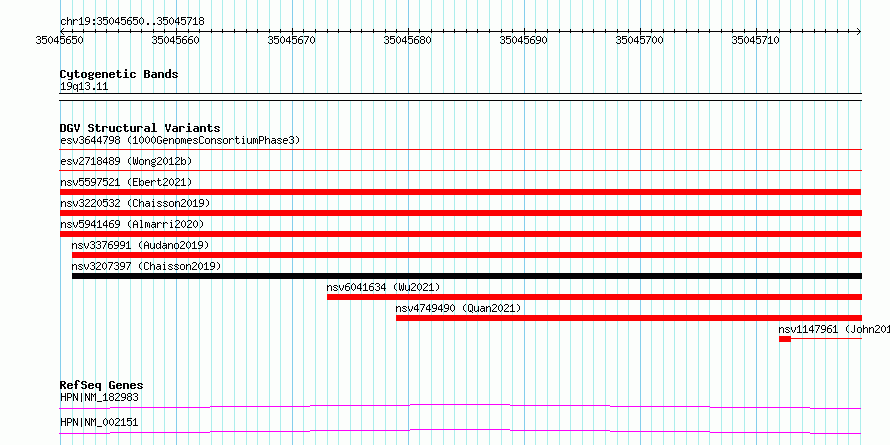
Task: Open variant nsv3207397 (Chaisson2019) label
Action: (146, 266)
